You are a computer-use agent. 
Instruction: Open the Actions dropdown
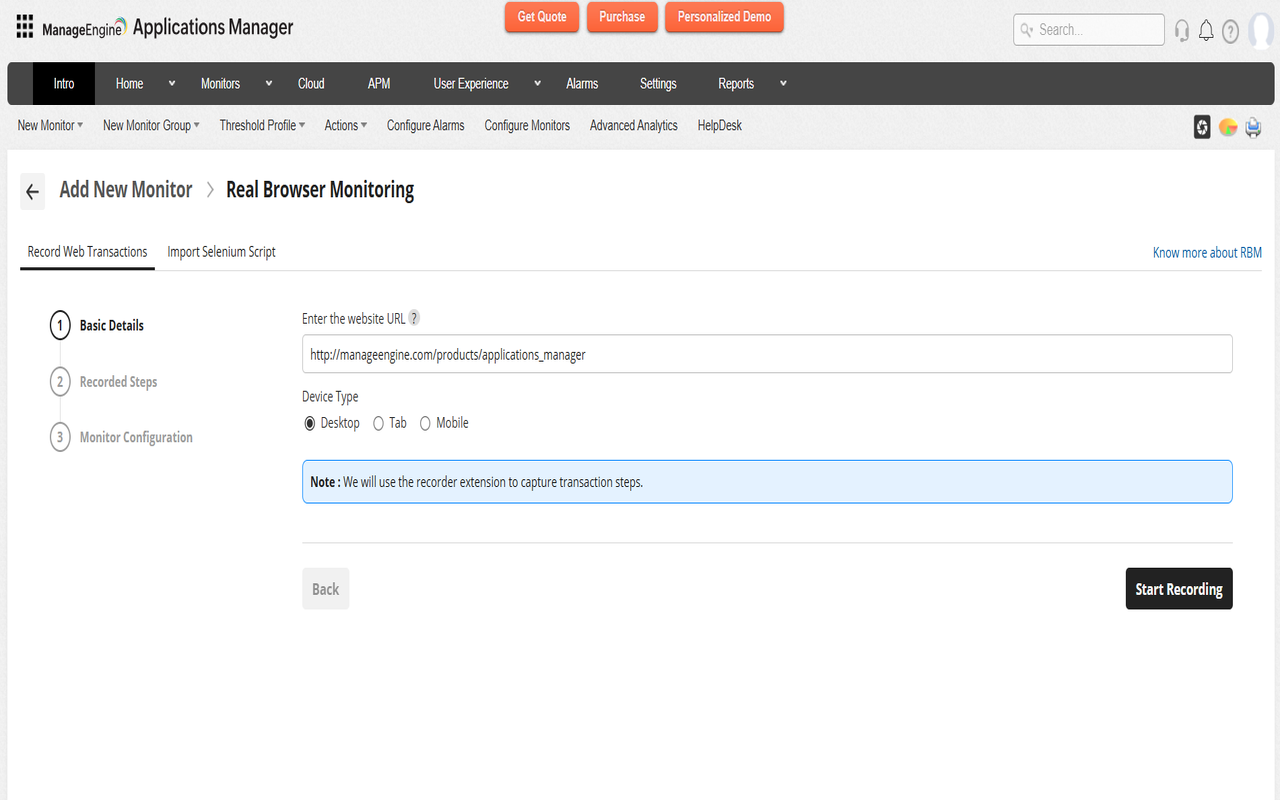(346, 125)
